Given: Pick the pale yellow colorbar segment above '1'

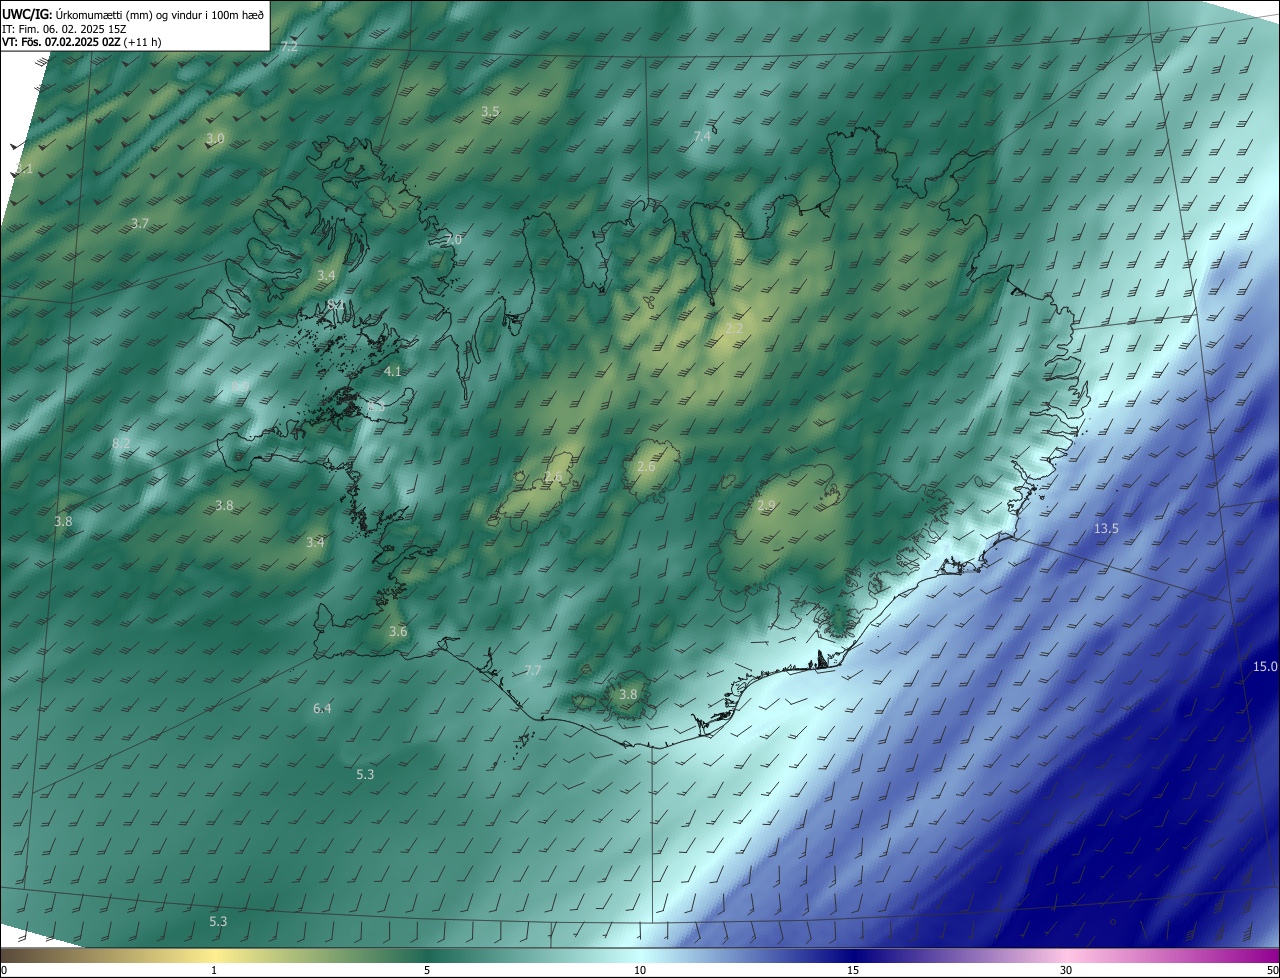Looking at the screenshot, I should [x=214, y=956].
